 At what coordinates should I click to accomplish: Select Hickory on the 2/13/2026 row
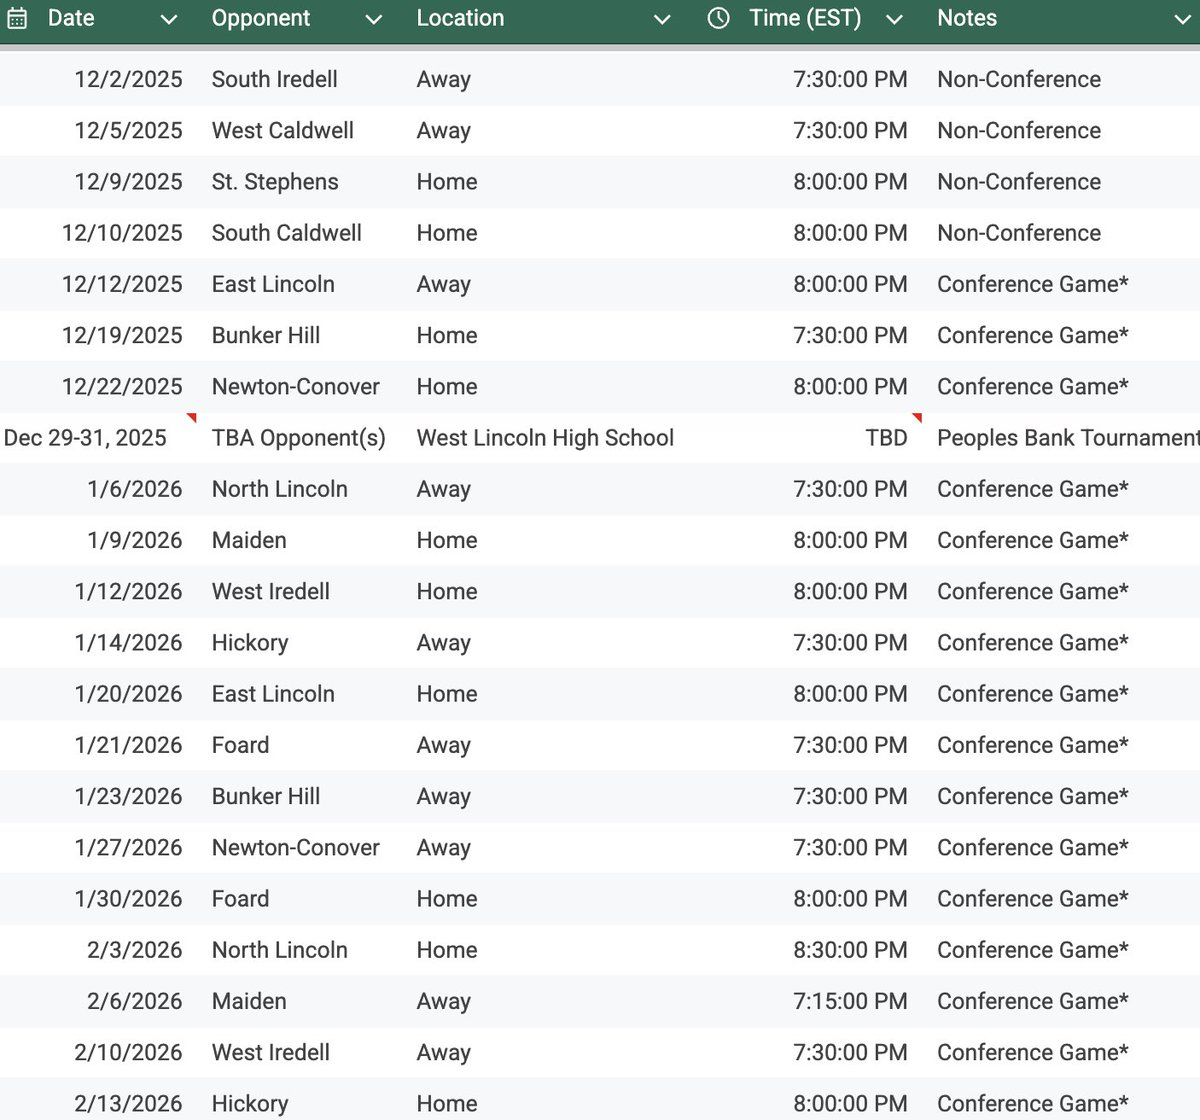[x=250, y=1104]
